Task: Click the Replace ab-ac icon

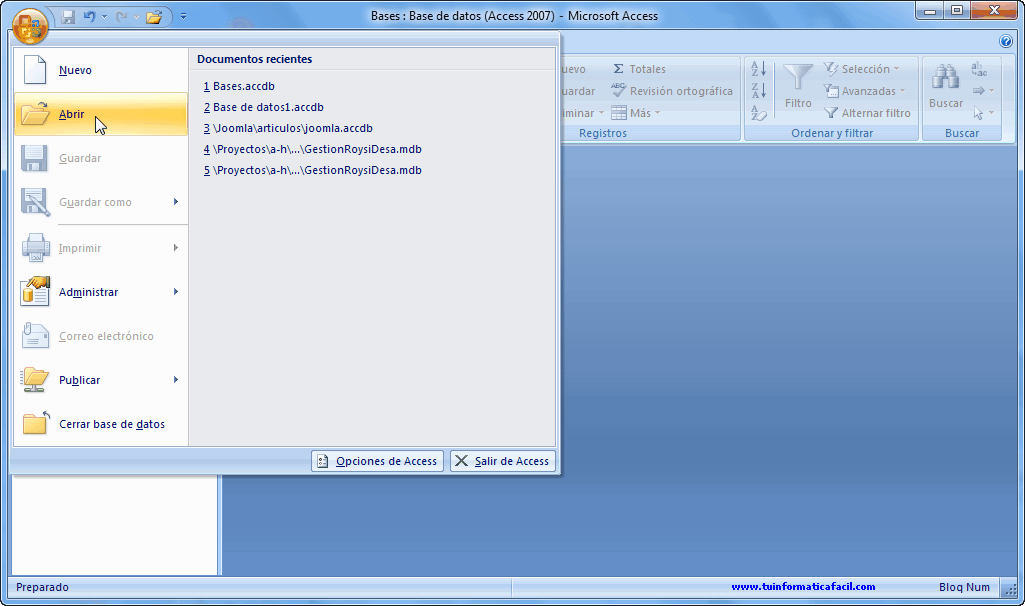Action: tap(979, 69)
